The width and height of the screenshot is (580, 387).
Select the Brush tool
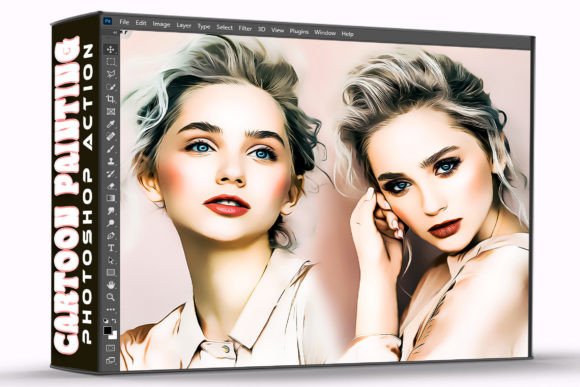[111, 149]
